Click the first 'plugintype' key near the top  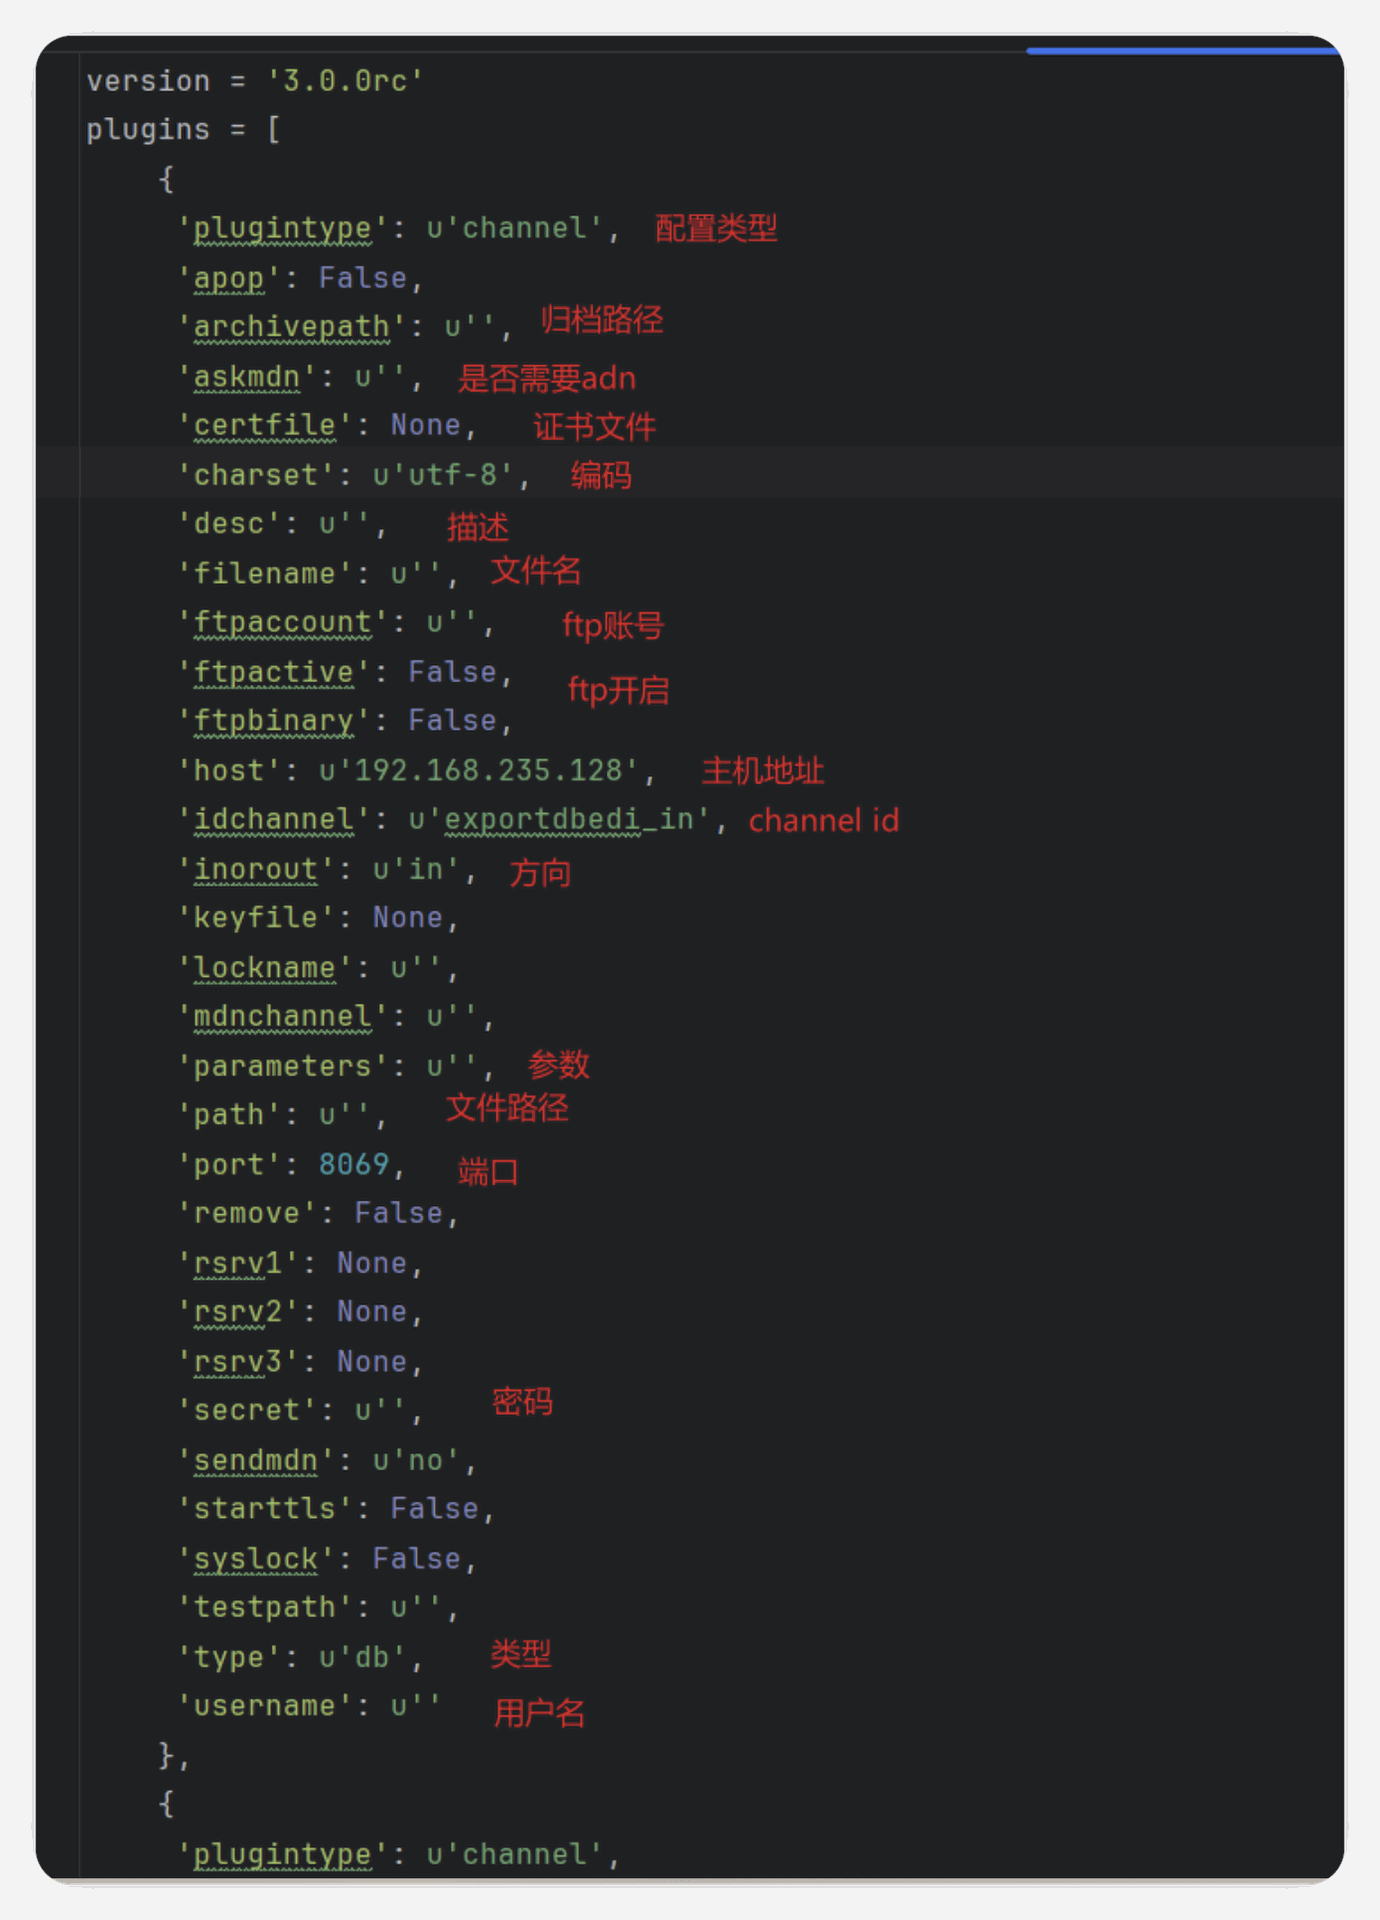282,228
